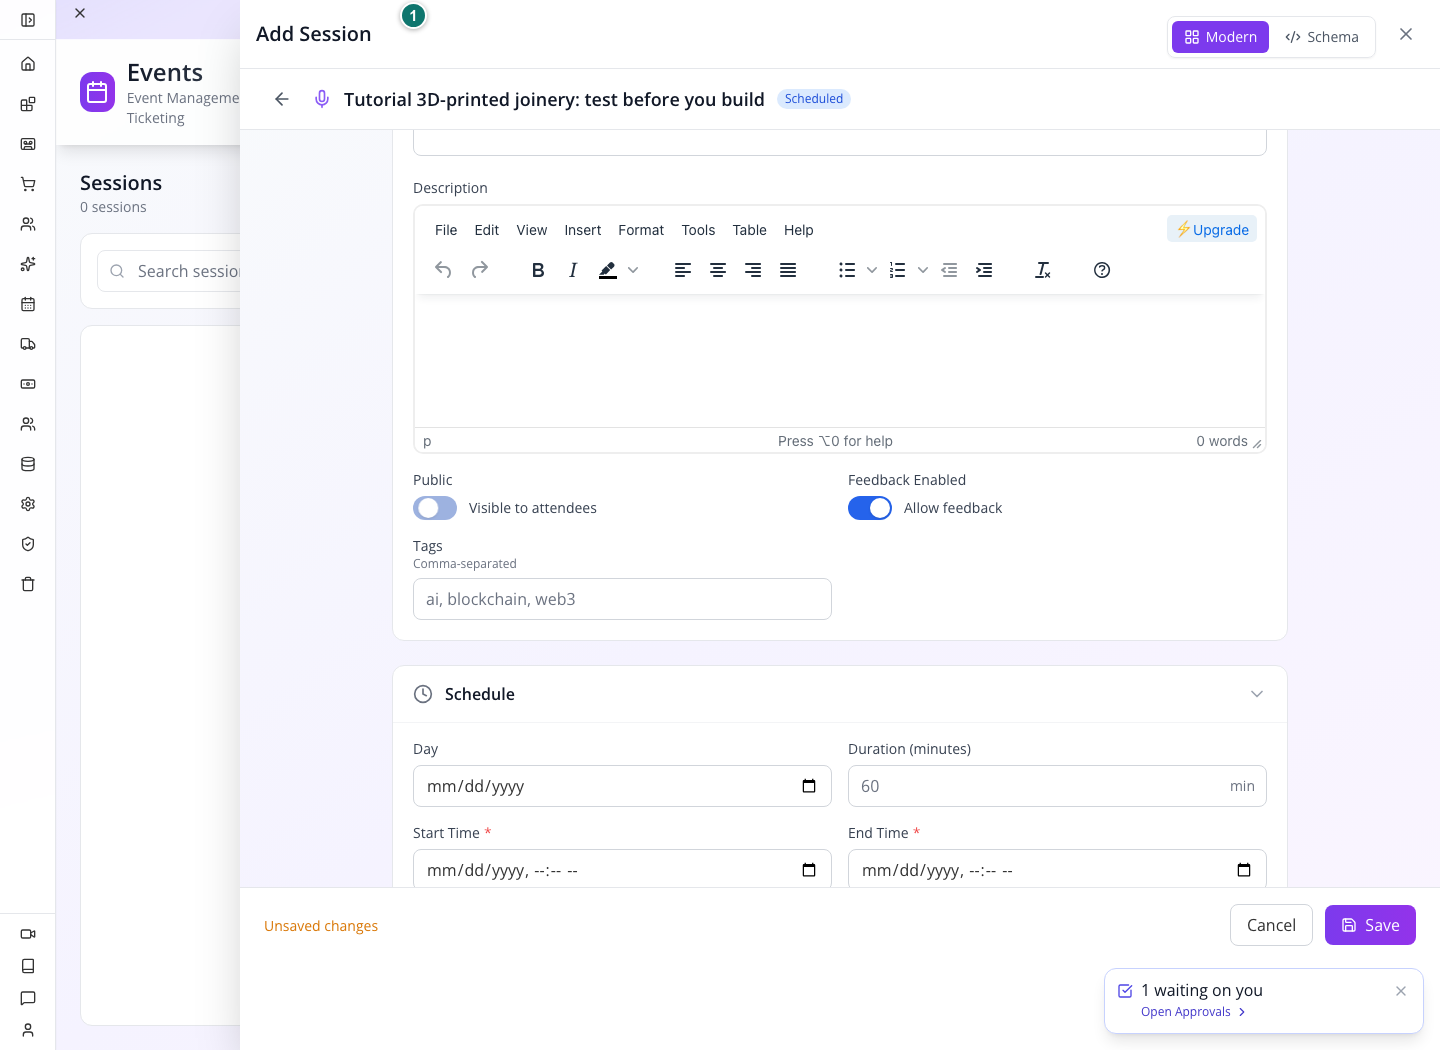The image size is (1440, 1050).
Task: Clear formatting in the editor
Action: pyautogui.click(x=1043, y=270)
